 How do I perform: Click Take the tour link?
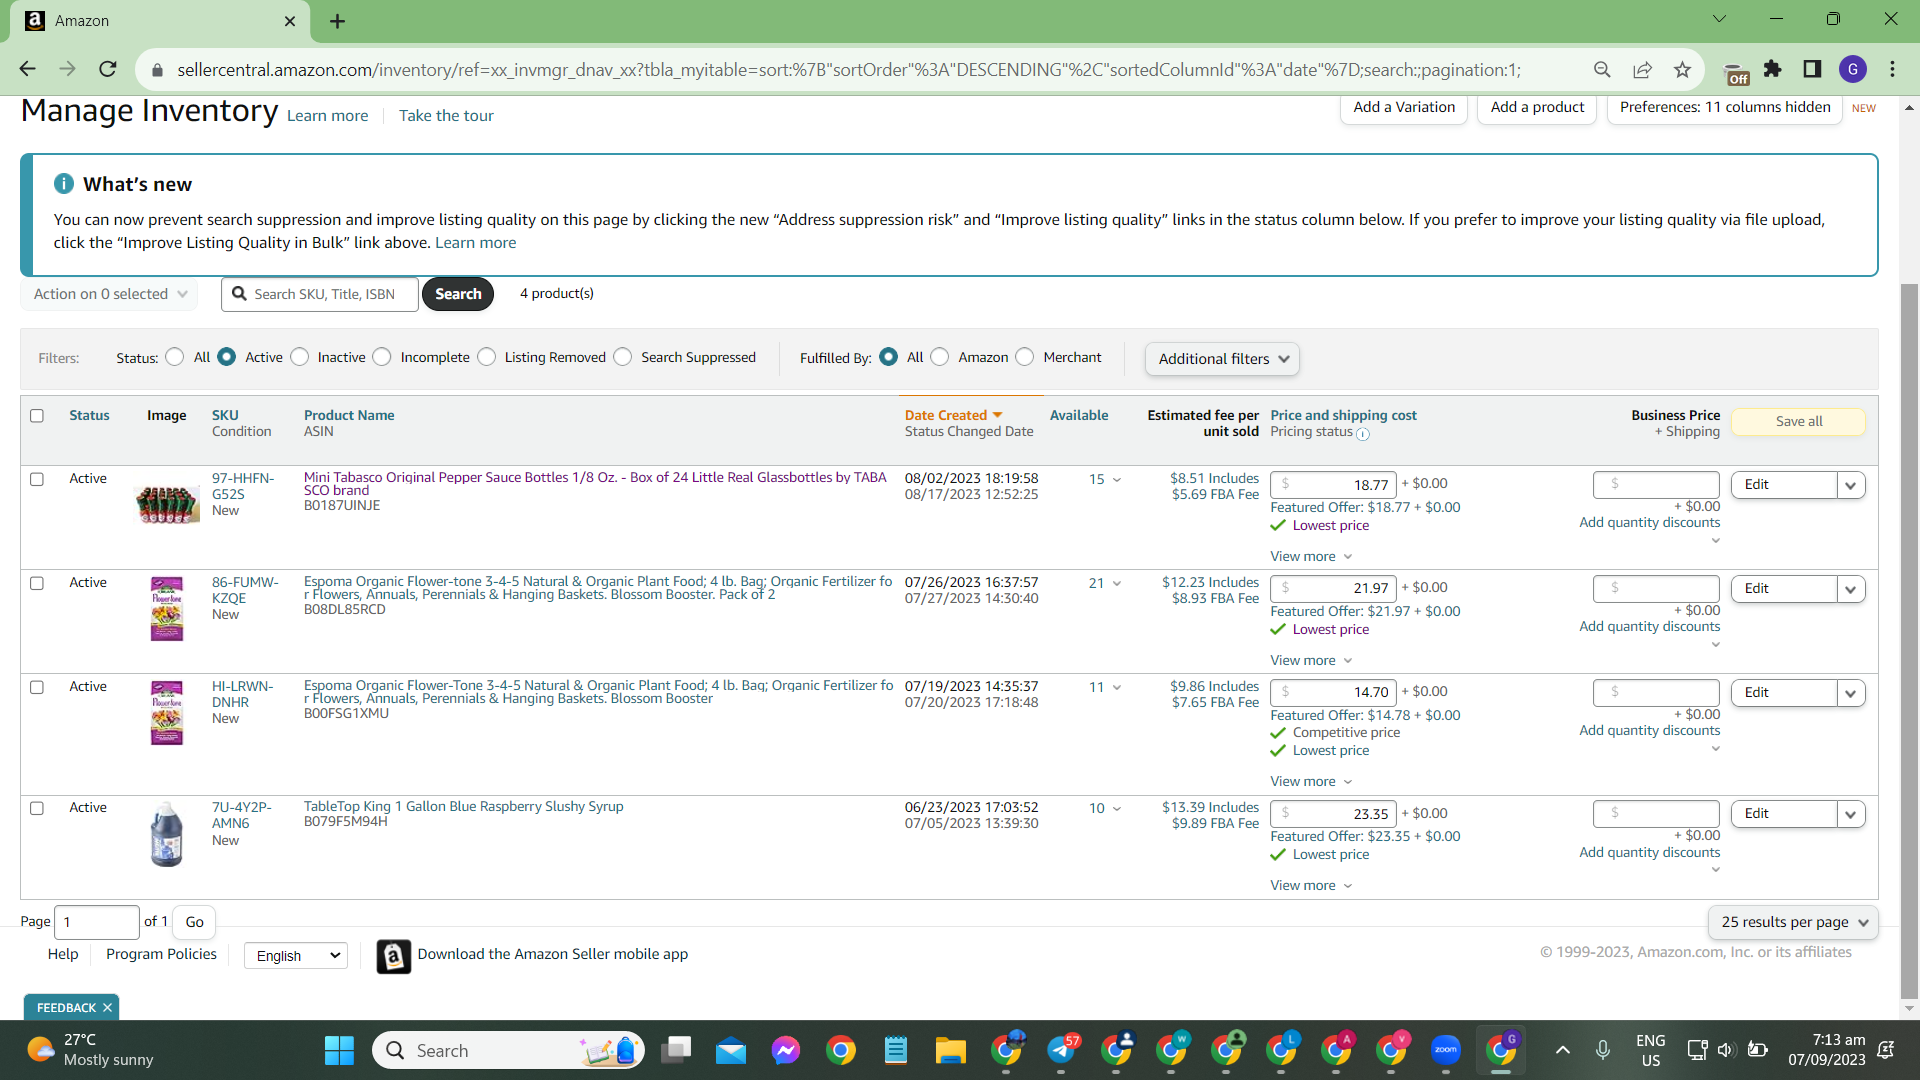click(x=446, y=116)
